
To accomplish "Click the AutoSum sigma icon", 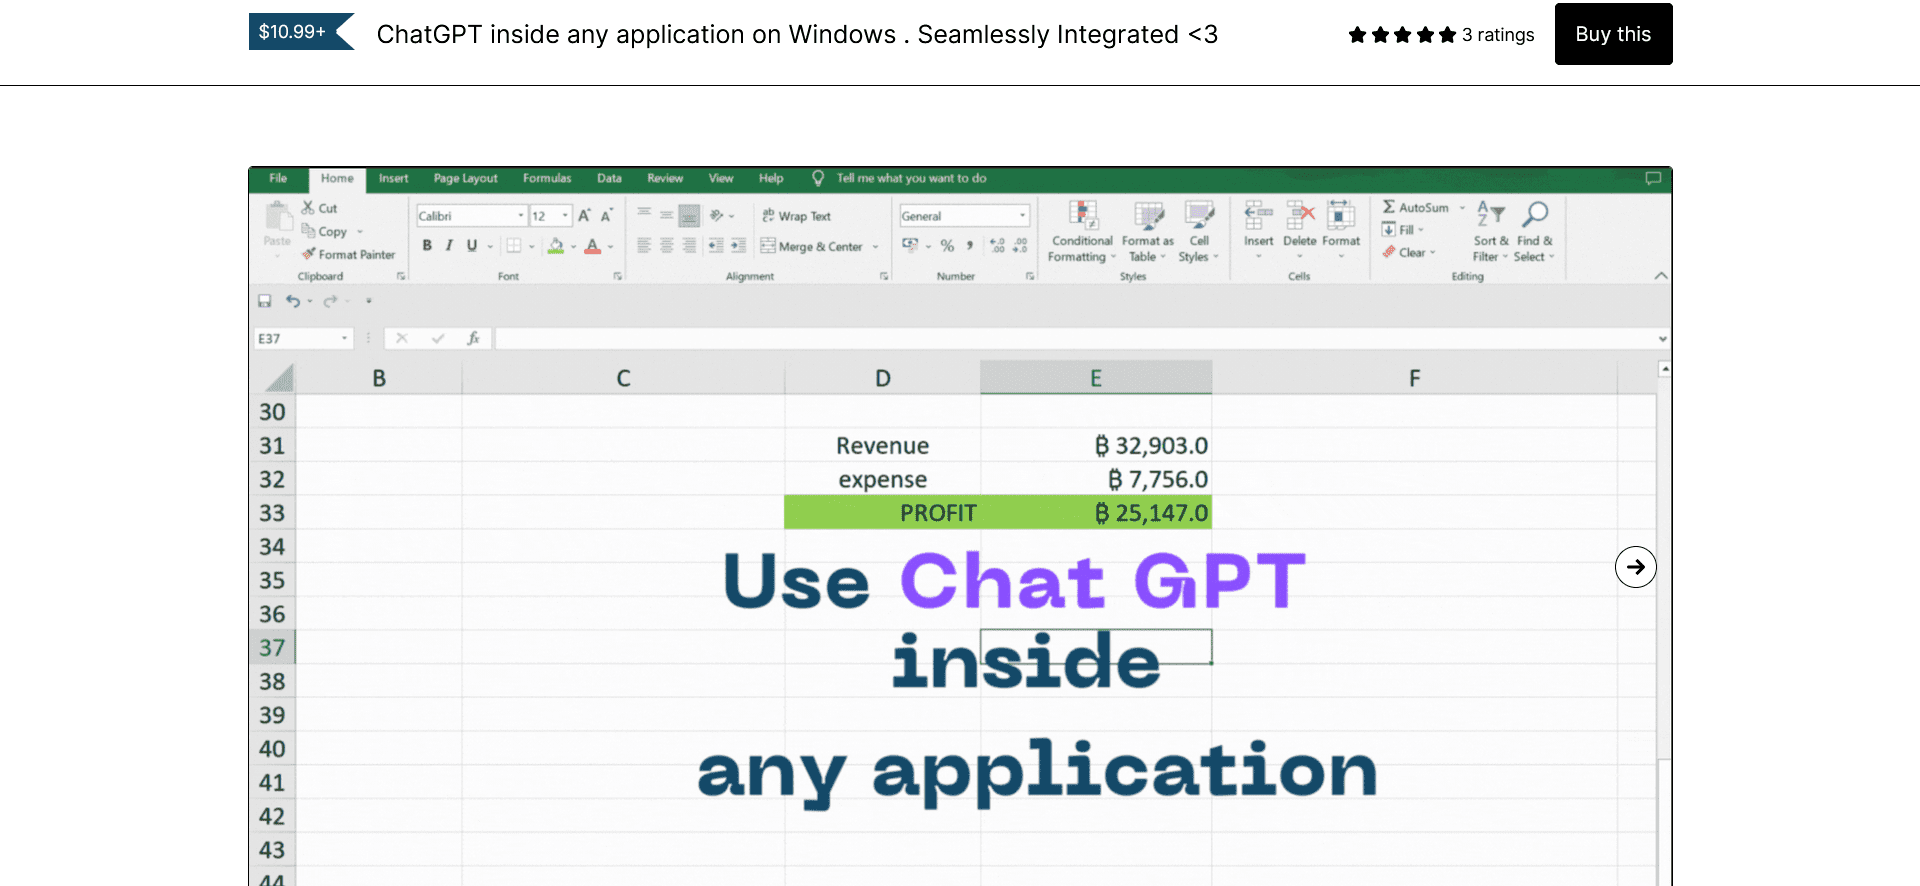I will pos(1389,207).
